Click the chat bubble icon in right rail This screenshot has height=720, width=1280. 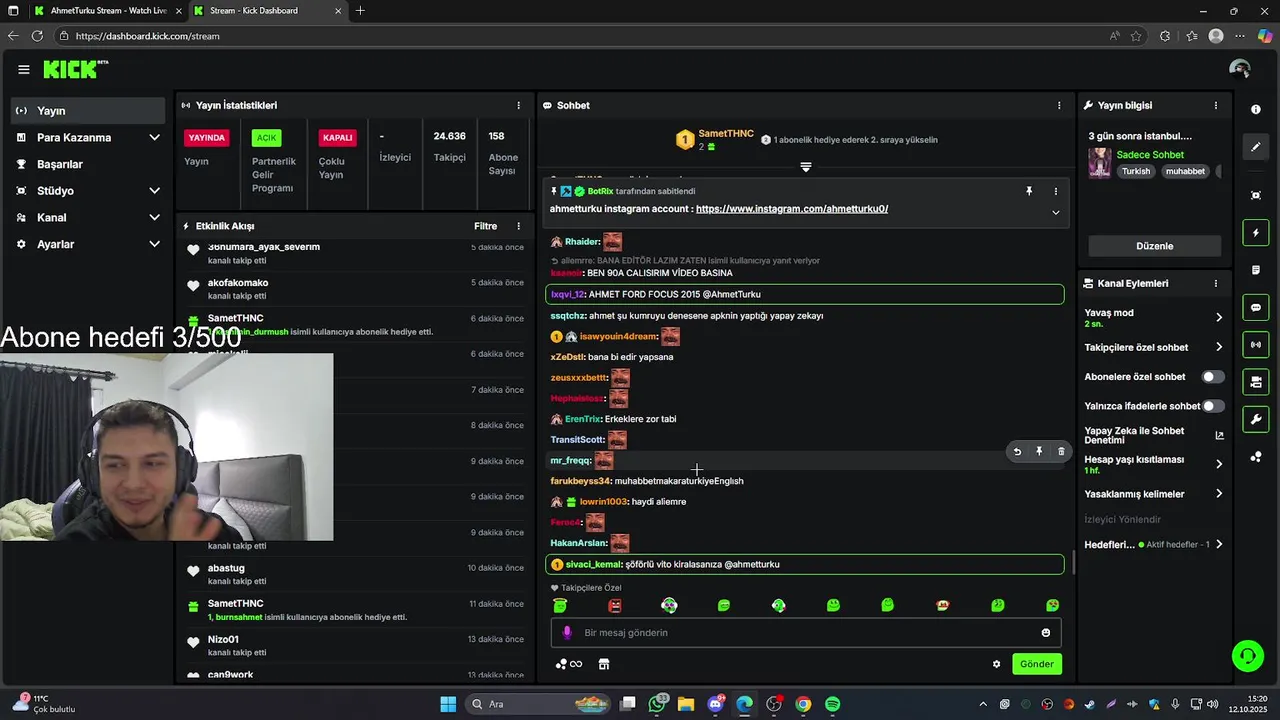tap(1256, 307)
